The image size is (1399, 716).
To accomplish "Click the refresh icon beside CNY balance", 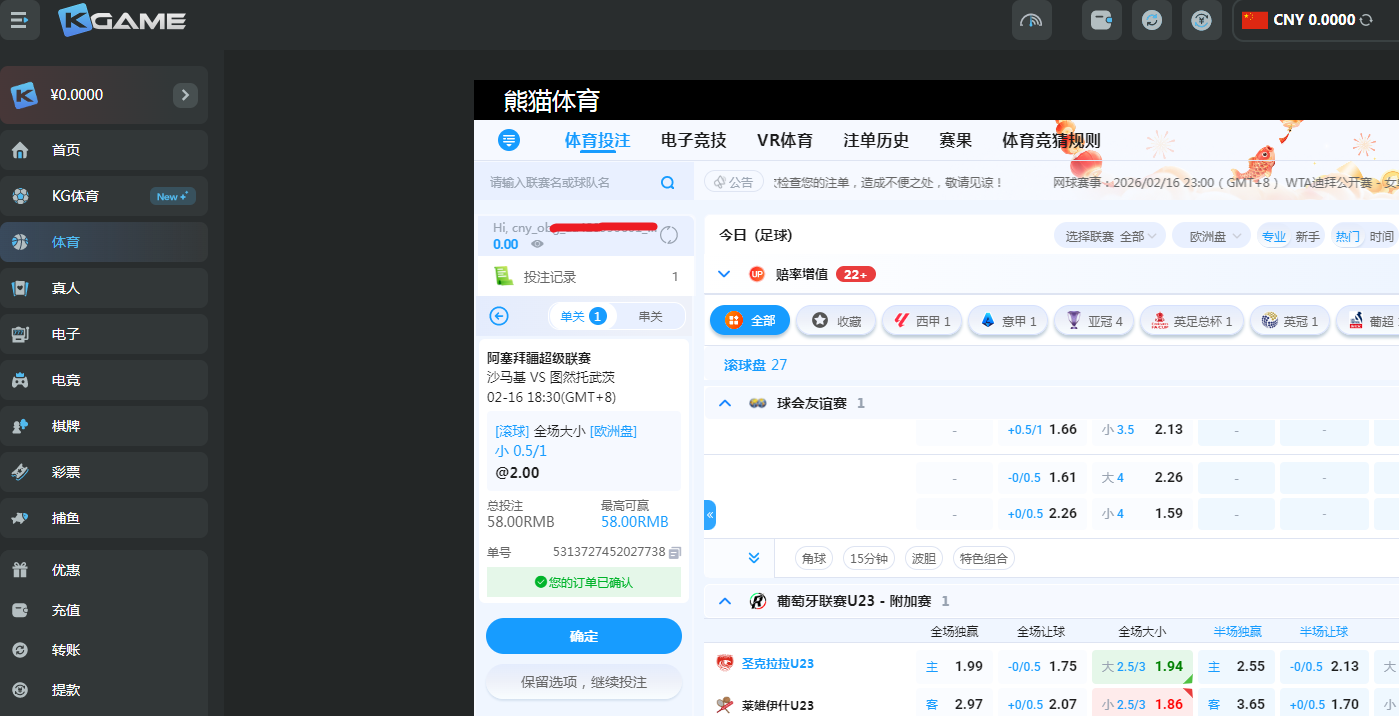I will 1366,20.
